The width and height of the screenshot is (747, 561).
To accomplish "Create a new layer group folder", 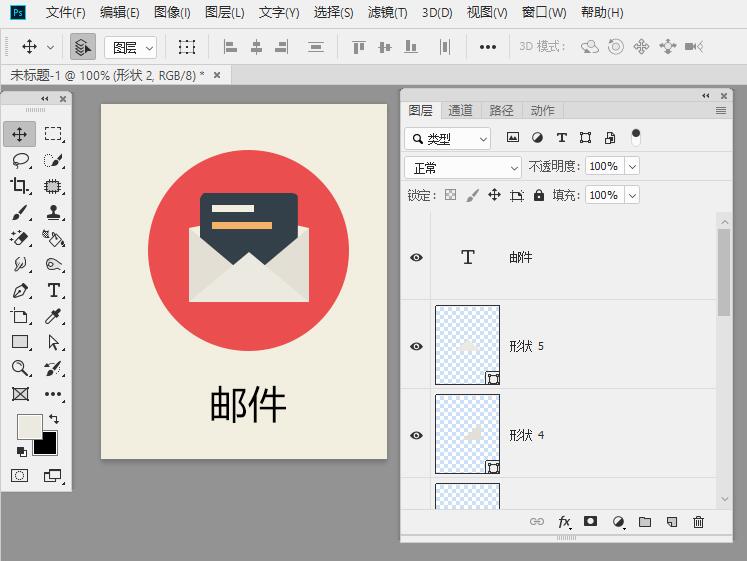I will pos(645,522).
